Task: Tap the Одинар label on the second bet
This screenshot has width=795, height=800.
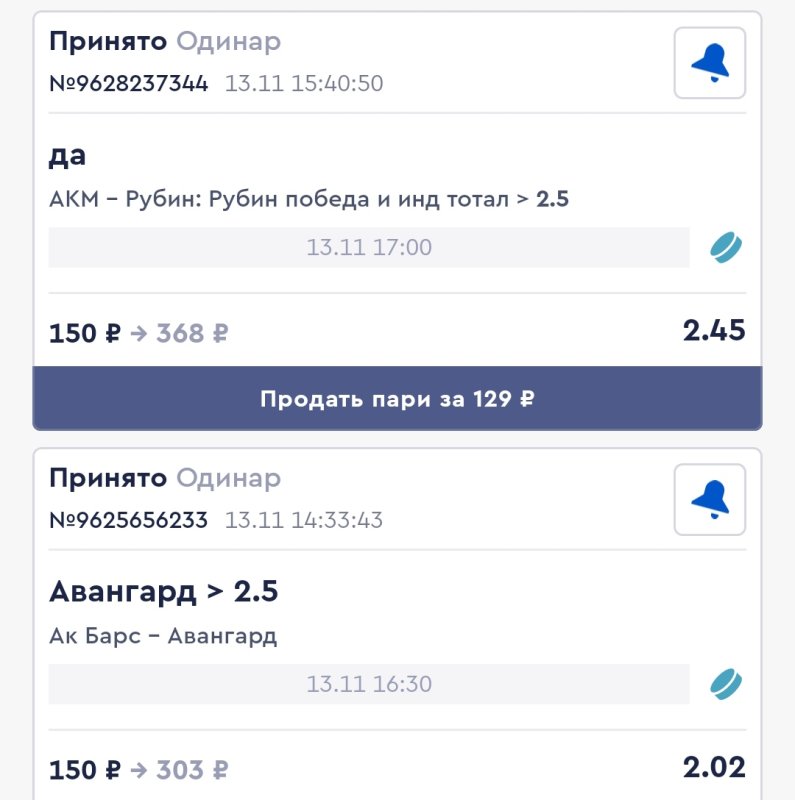Action: (229, 478)
